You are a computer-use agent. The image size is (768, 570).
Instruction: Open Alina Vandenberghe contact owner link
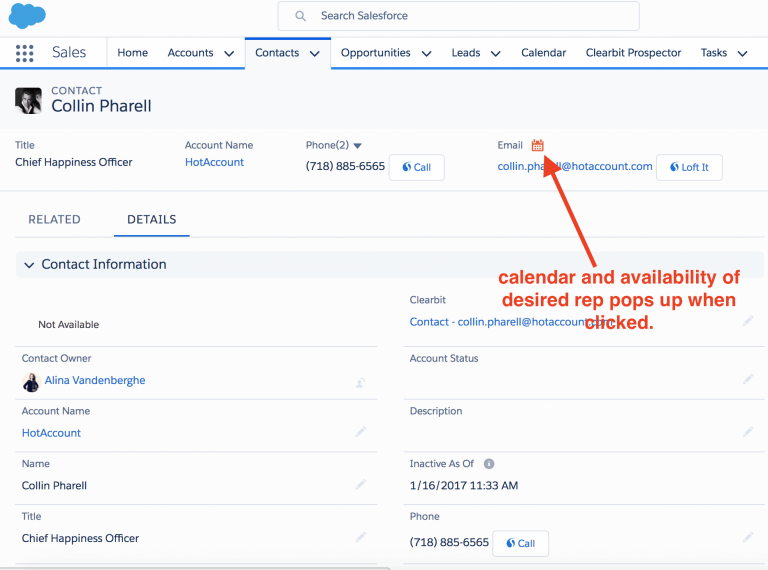click(x=95, y=380)
